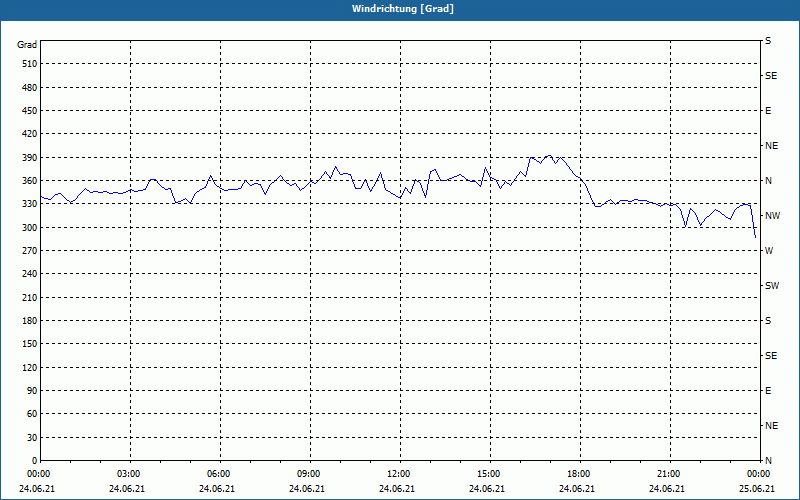Select the W compass label

[769, 251]
